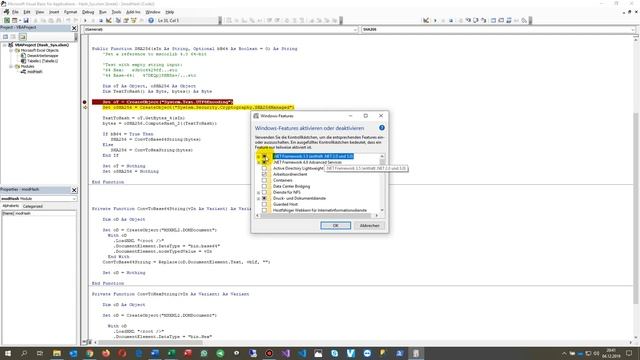Open the File menu
The image size is (640, 360).
pyautogui.click(x=15, y=12)
